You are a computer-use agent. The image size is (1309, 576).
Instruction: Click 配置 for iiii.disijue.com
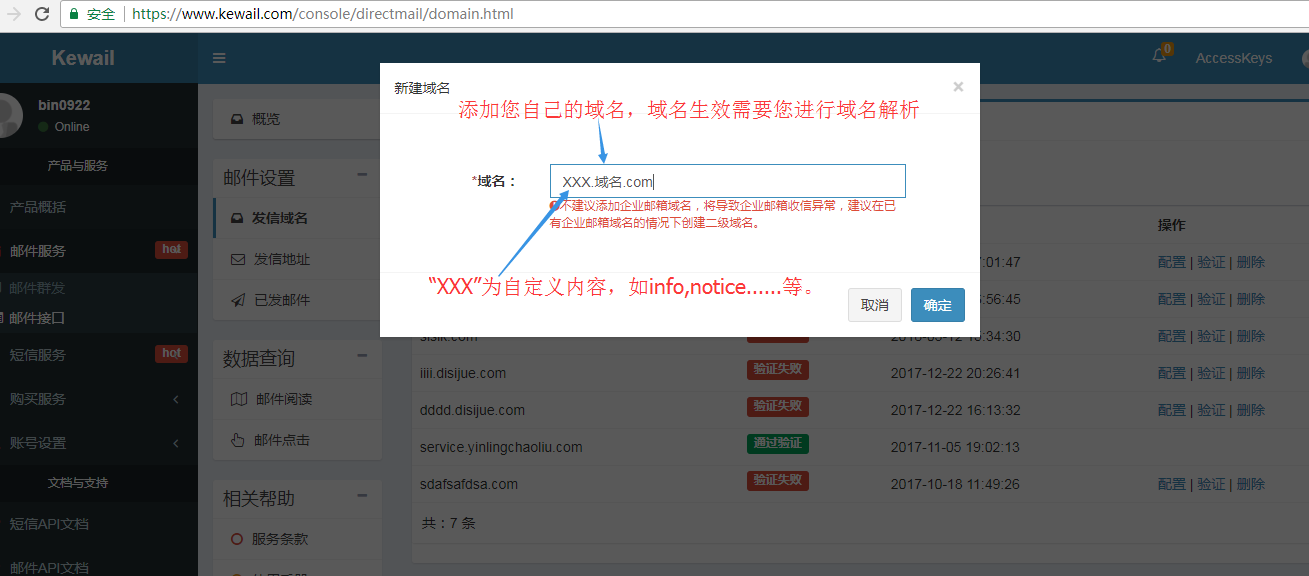pos(1172,373)
